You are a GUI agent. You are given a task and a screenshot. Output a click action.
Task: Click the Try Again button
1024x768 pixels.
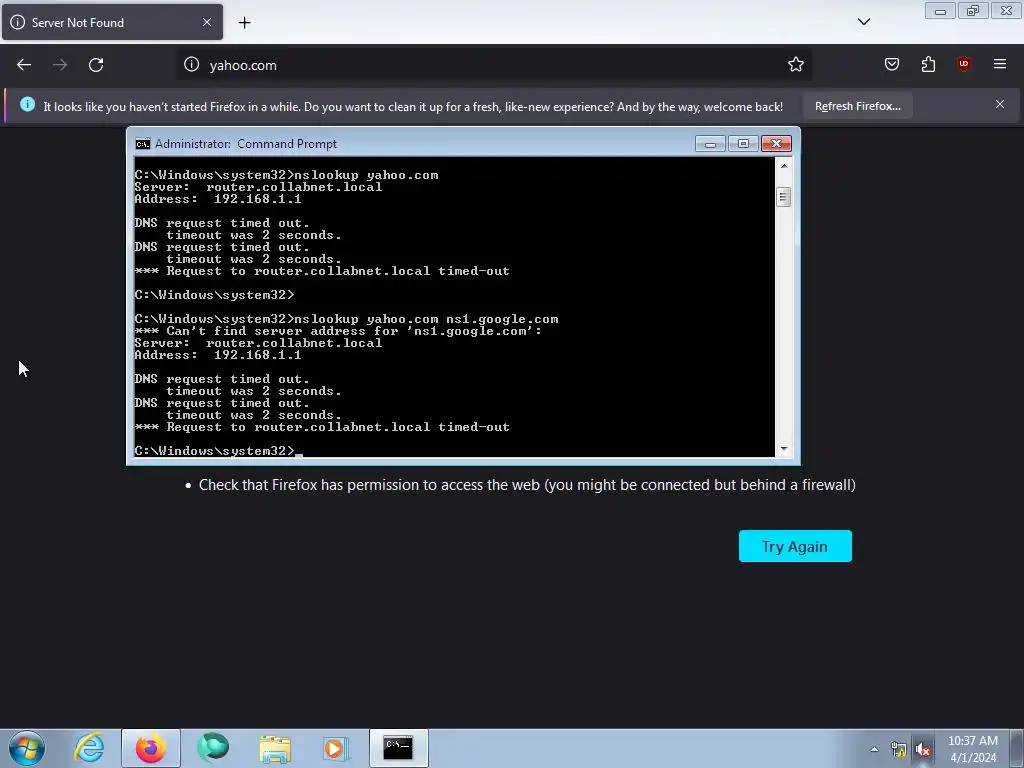click(795, 546)
